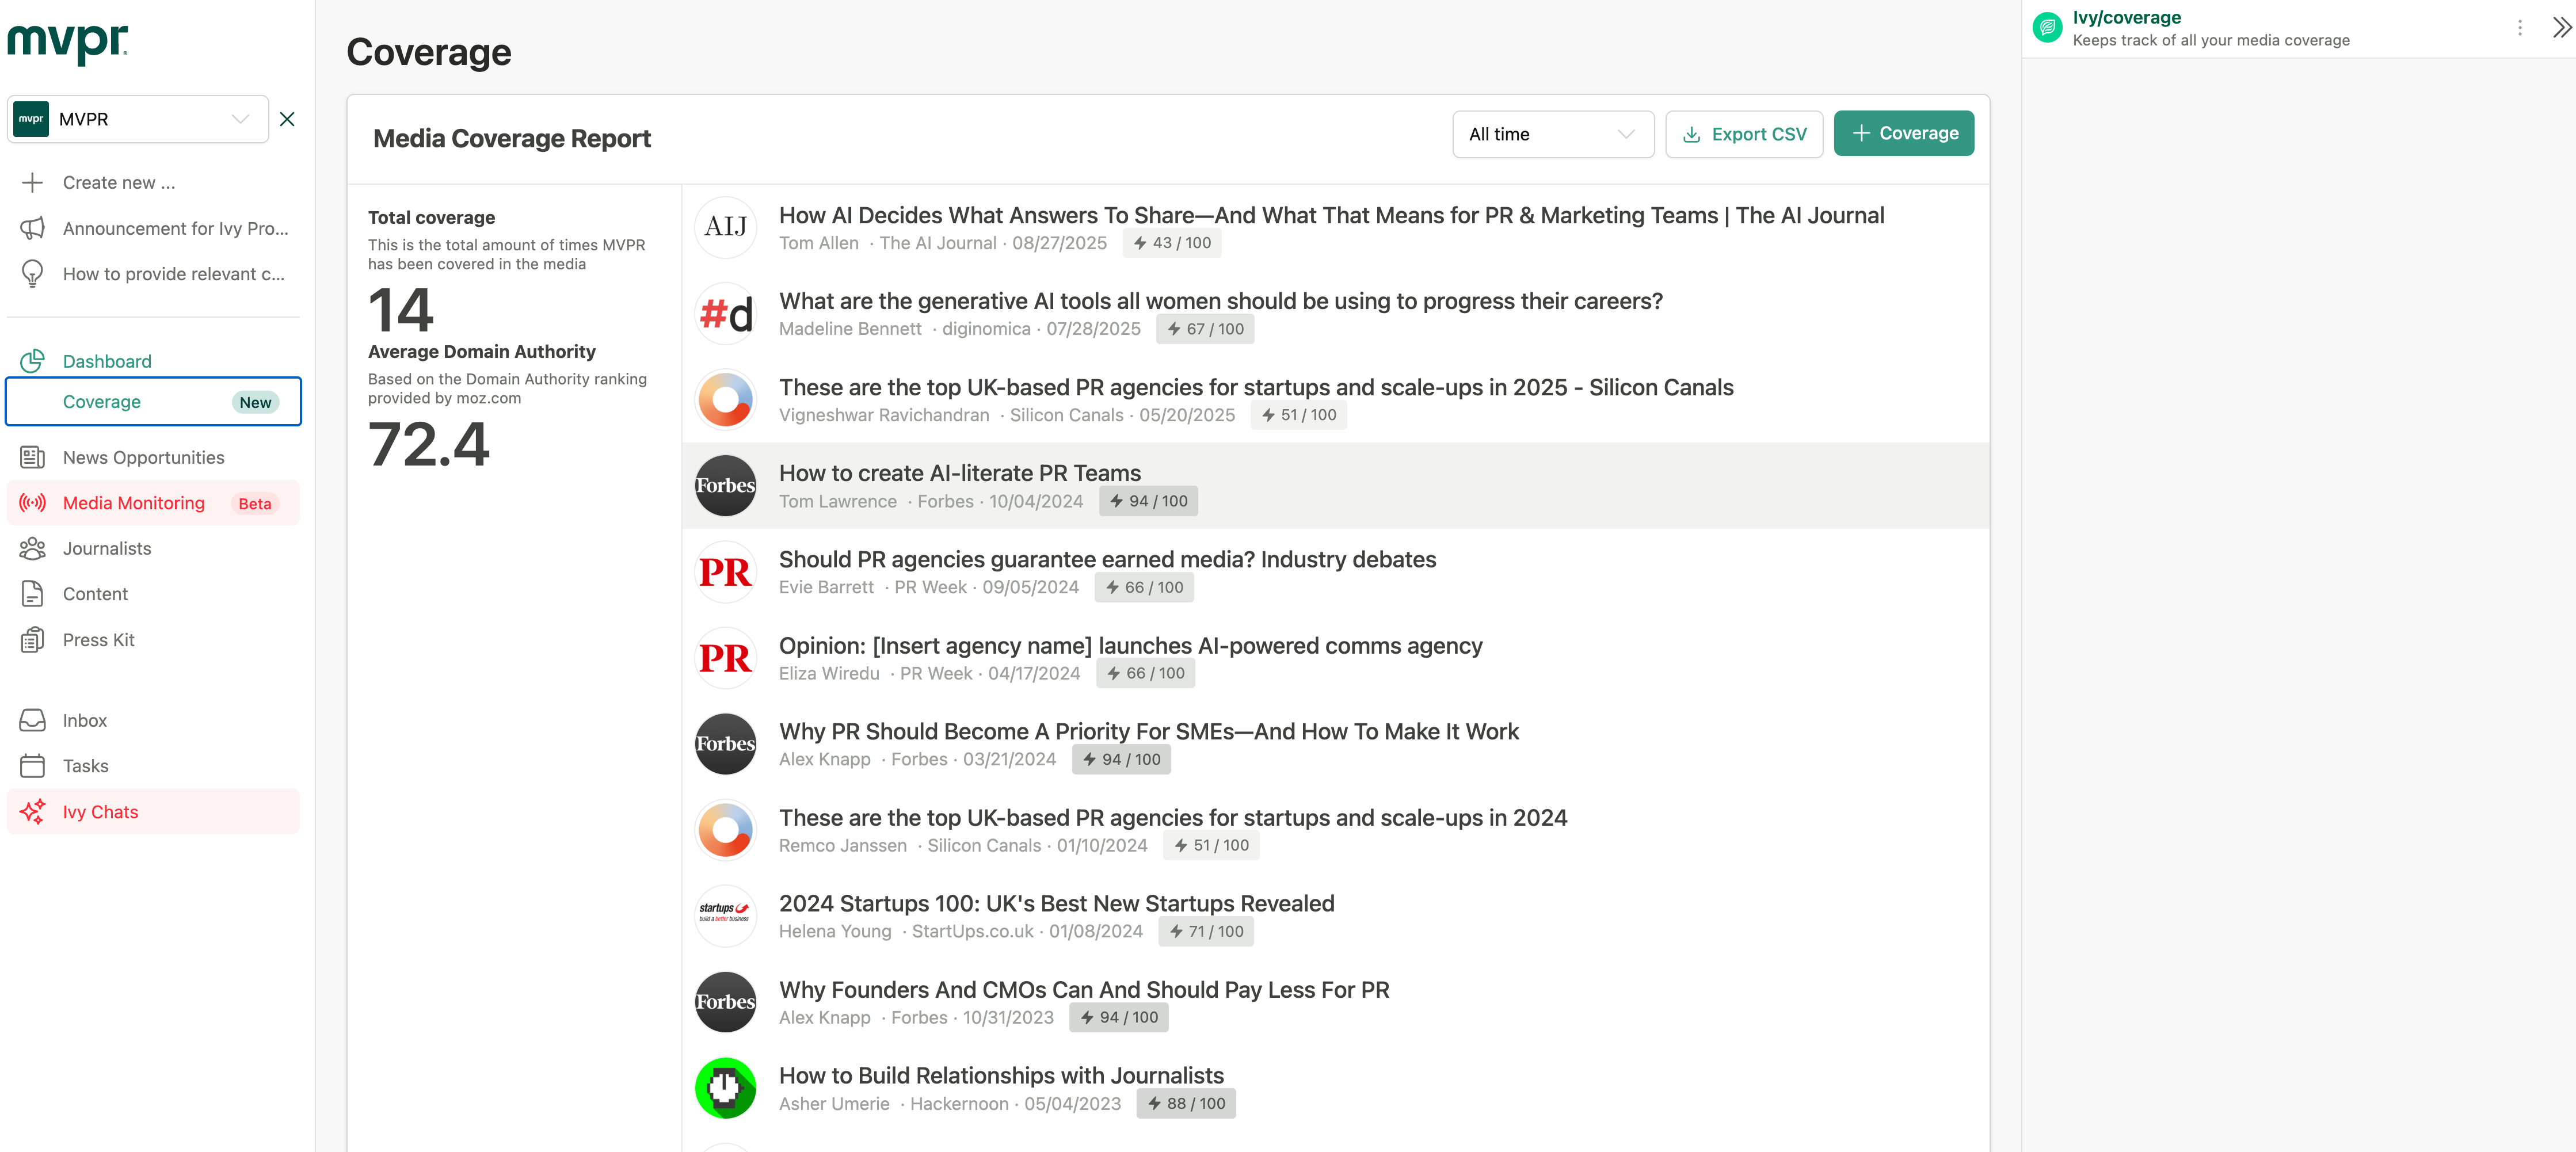Open the Tasks page
Image resolution: width=2576 pixels, height=1152 pixels.
(x=85, y=766)
